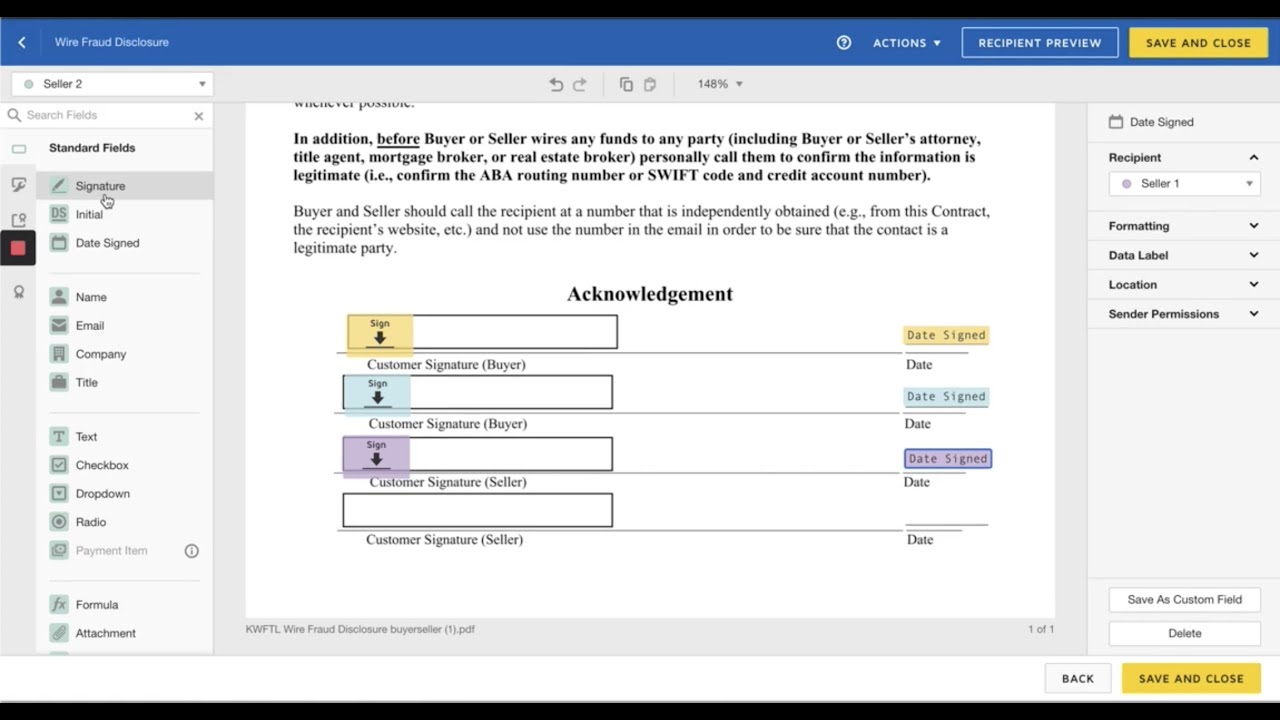Click the Undo arrow icon
1280x720 pixels.
[557, 84]
